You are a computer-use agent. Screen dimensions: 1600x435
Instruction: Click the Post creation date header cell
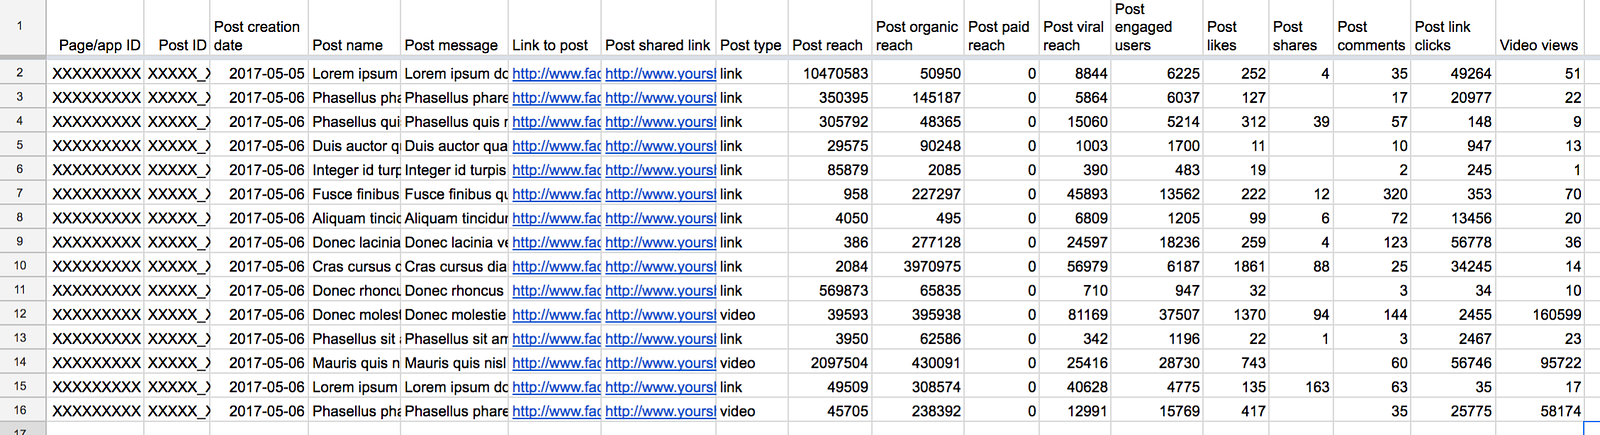[x=258, y=35]
